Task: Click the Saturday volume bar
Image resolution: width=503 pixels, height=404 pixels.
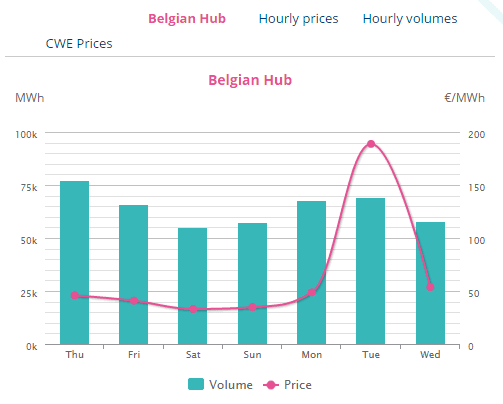Action: click(x=193, y=286)
